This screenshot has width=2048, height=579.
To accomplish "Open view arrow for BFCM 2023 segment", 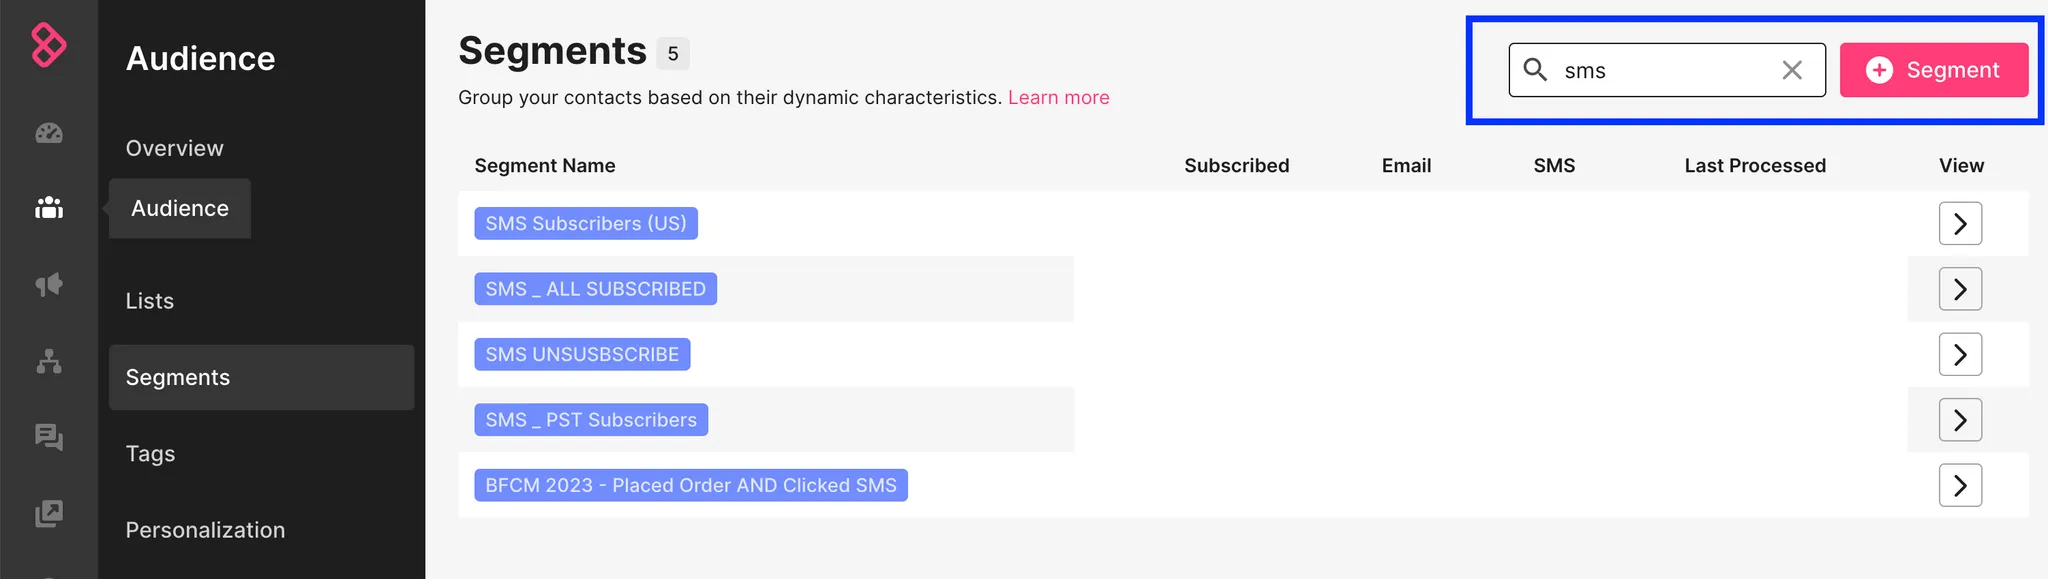I will [1960, 486].
